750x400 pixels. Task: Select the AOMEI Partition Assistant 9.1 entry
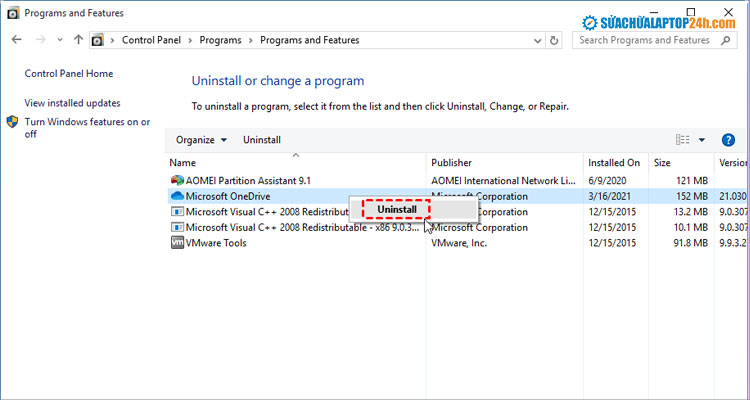click(248, 180)
